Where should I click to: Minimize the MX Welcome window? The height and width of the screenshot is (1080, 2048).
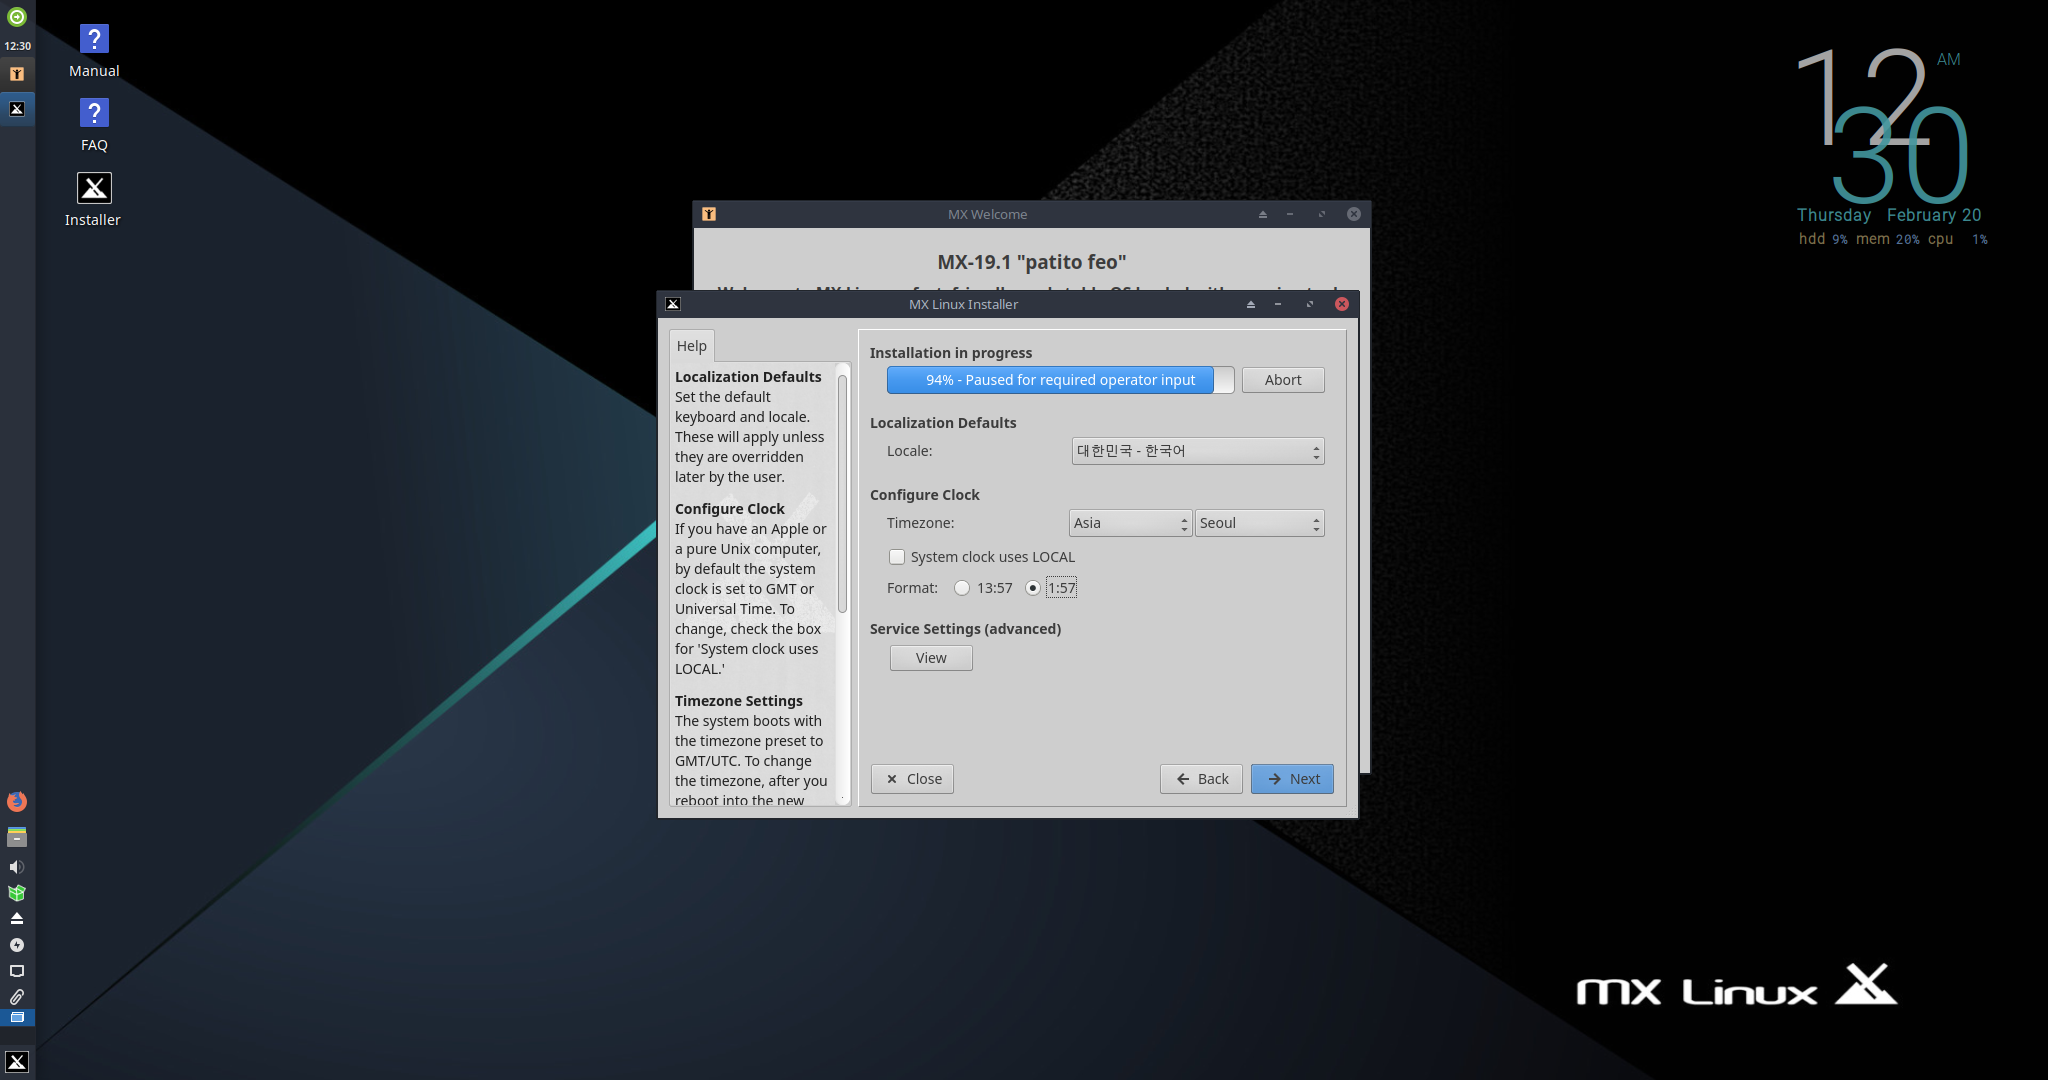click(x=1290, y=214)
